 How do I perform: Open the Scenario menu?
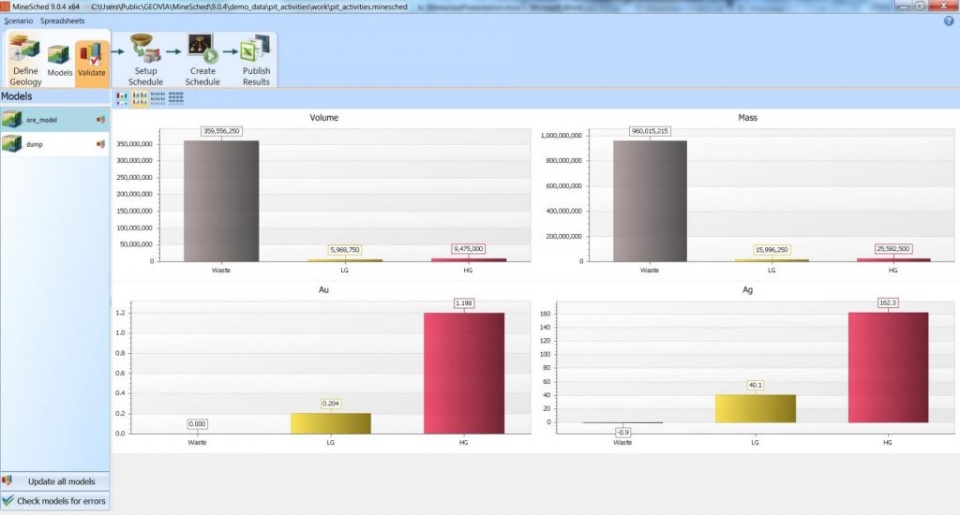pos(18,21)
